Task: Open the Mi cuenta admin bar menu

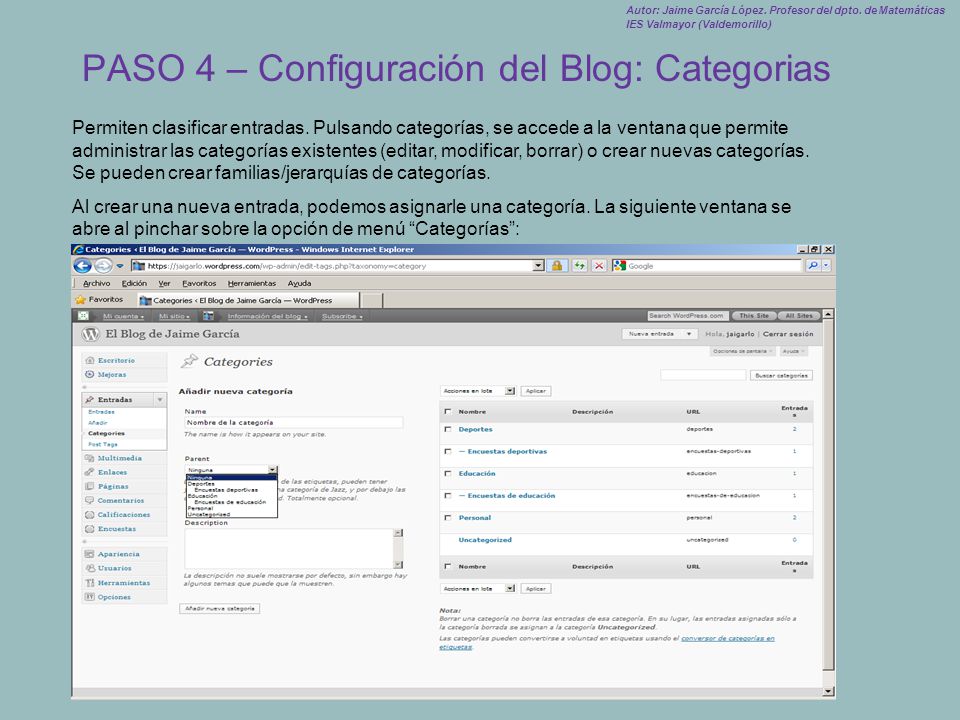Action: coord(123,316)
